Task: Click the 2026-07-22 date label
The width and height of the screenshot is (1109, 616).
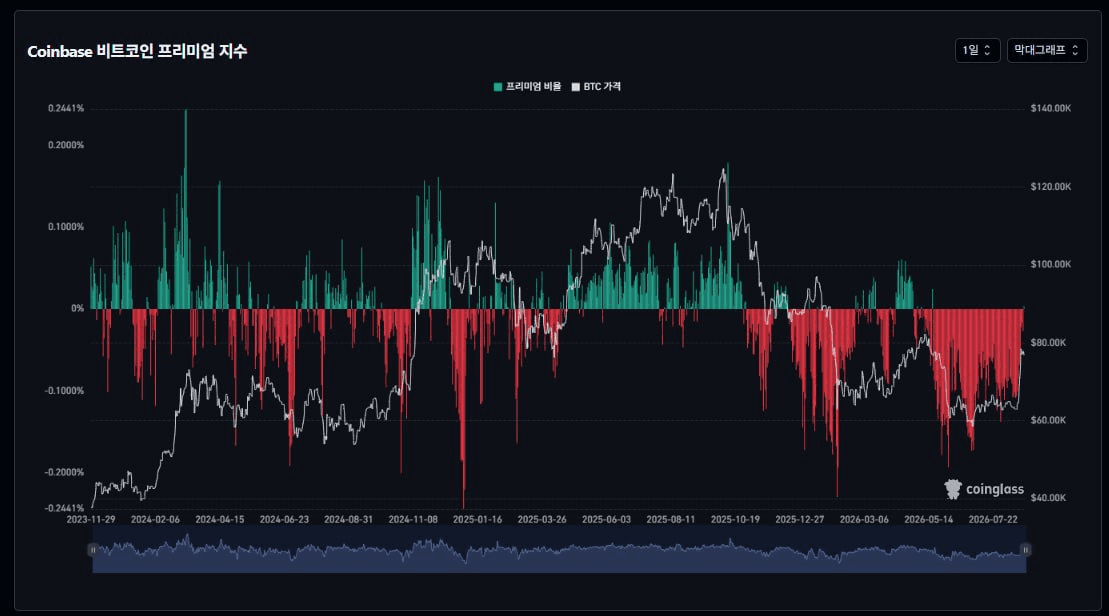Action: 993,519
